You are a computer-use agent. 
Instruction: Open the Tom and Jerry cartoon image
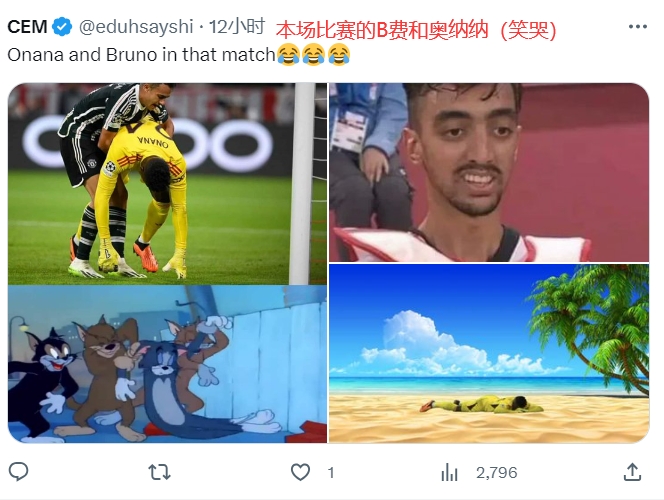pos(167,364)
